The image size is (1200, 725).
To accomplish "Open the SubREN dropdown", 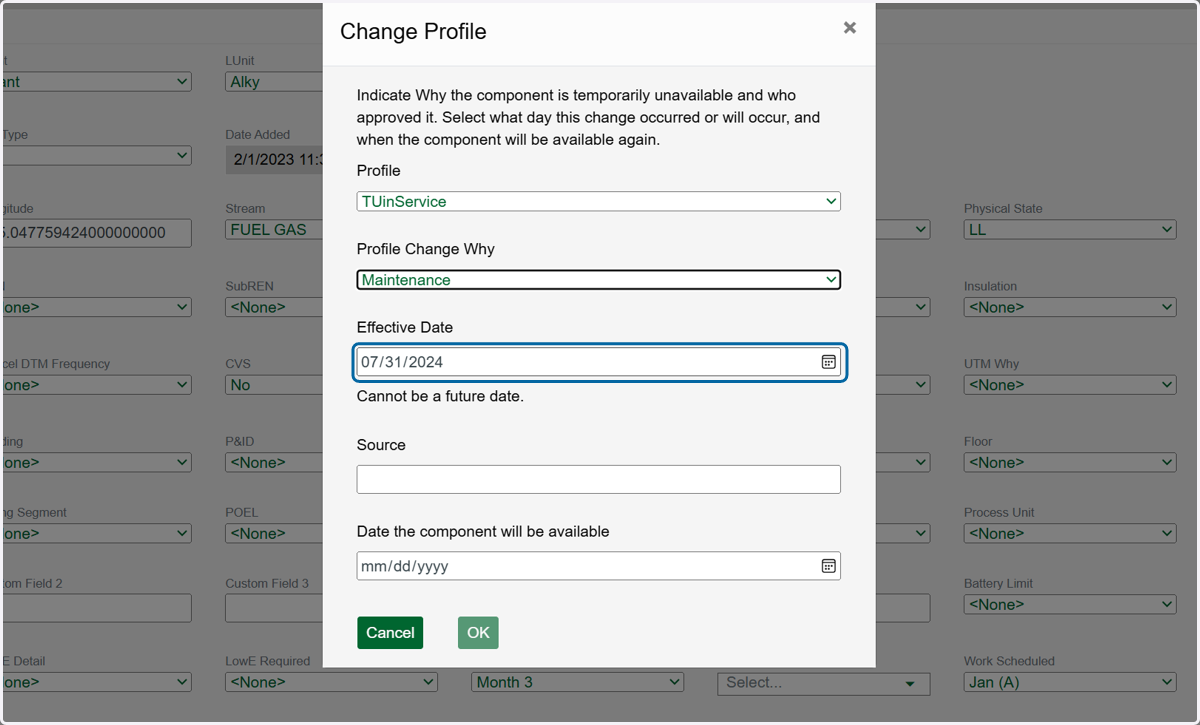I will 275,307.
